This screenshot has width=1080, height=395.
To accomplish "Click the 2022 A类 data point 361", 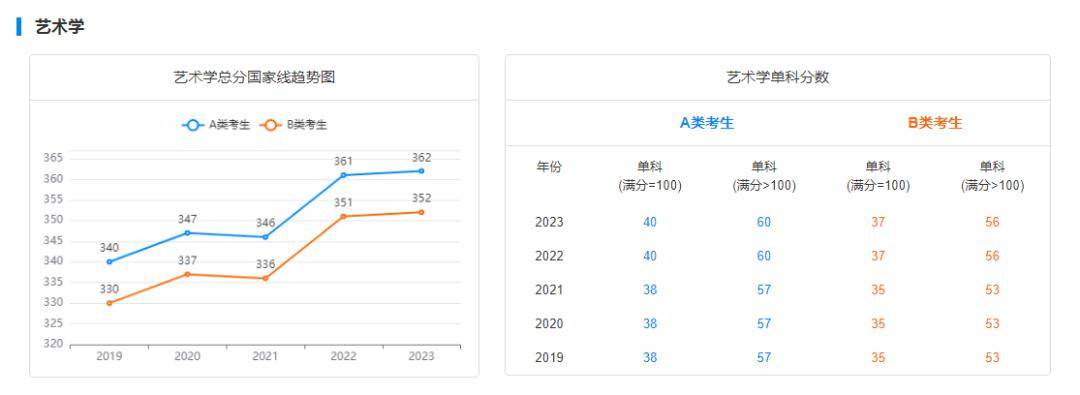I will pyautogui.click(x=344, y=175).
